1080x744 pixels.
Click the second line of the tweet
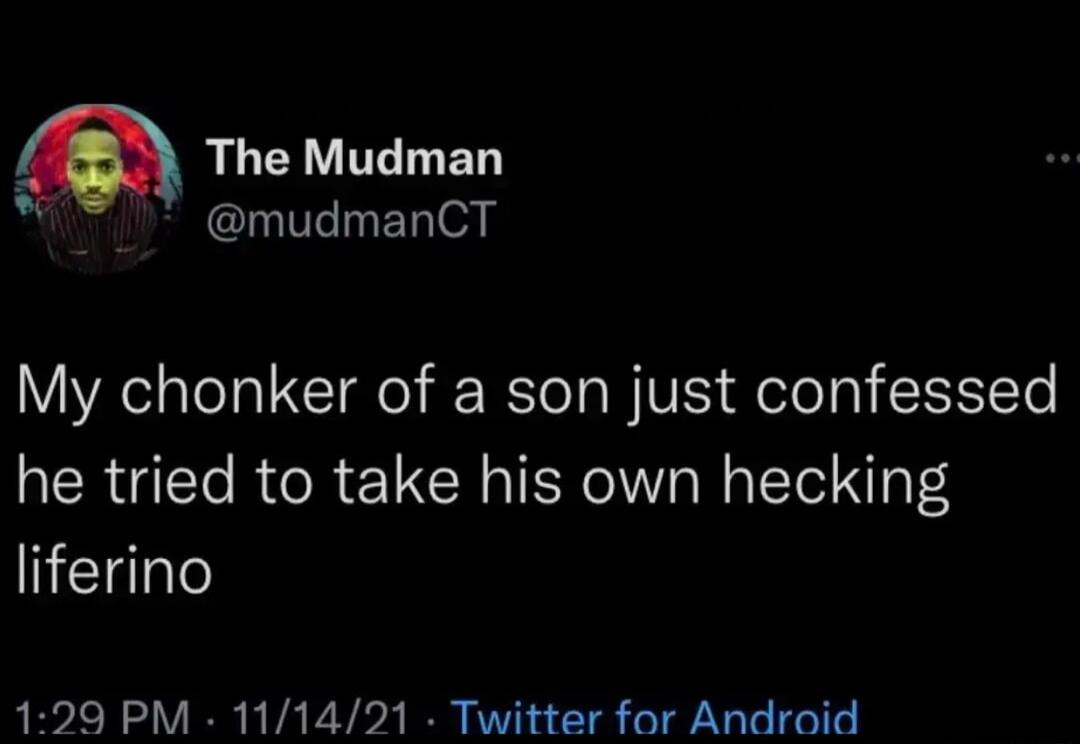click(480, 480)
